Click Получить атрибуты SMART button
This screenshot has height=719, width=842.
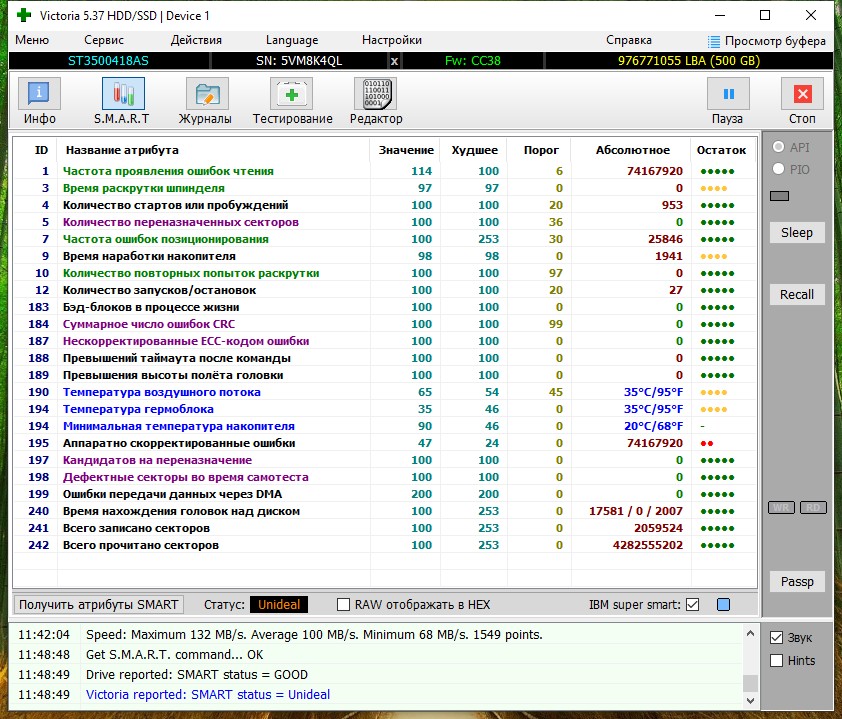(98, 605)
